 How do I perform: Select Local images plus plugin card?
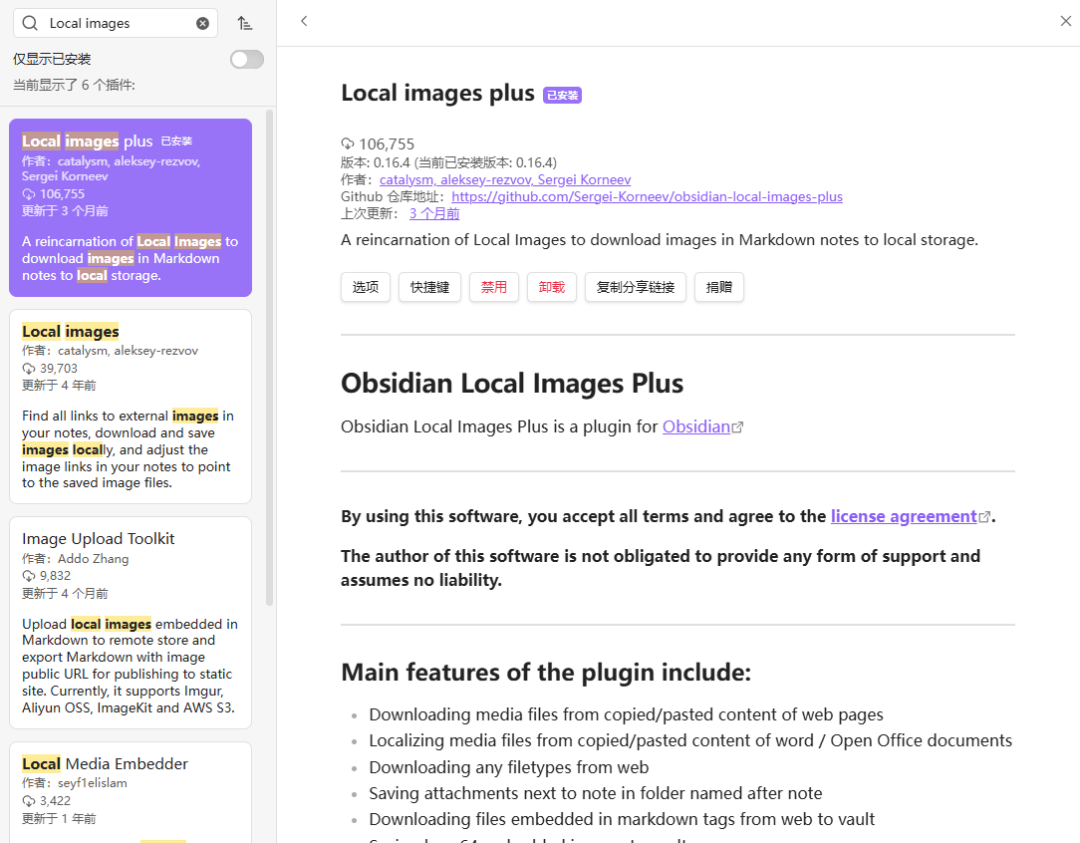[x=130, y=207]
